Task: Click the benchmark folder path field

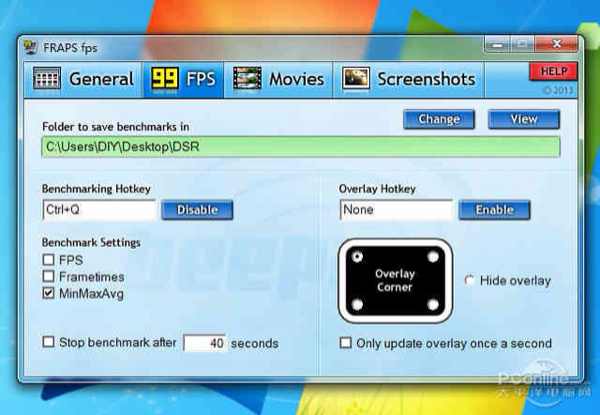Action: 301,147
